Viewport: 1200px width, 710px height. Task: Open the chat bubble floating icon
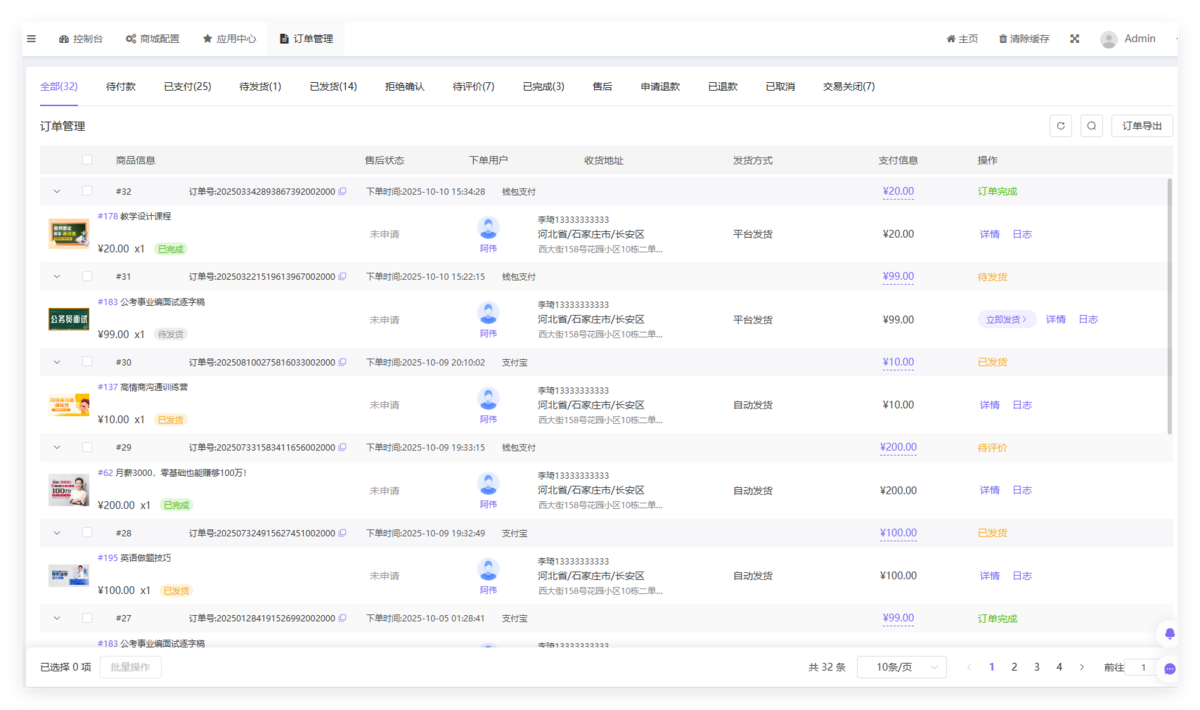(x=1169, y=669)
